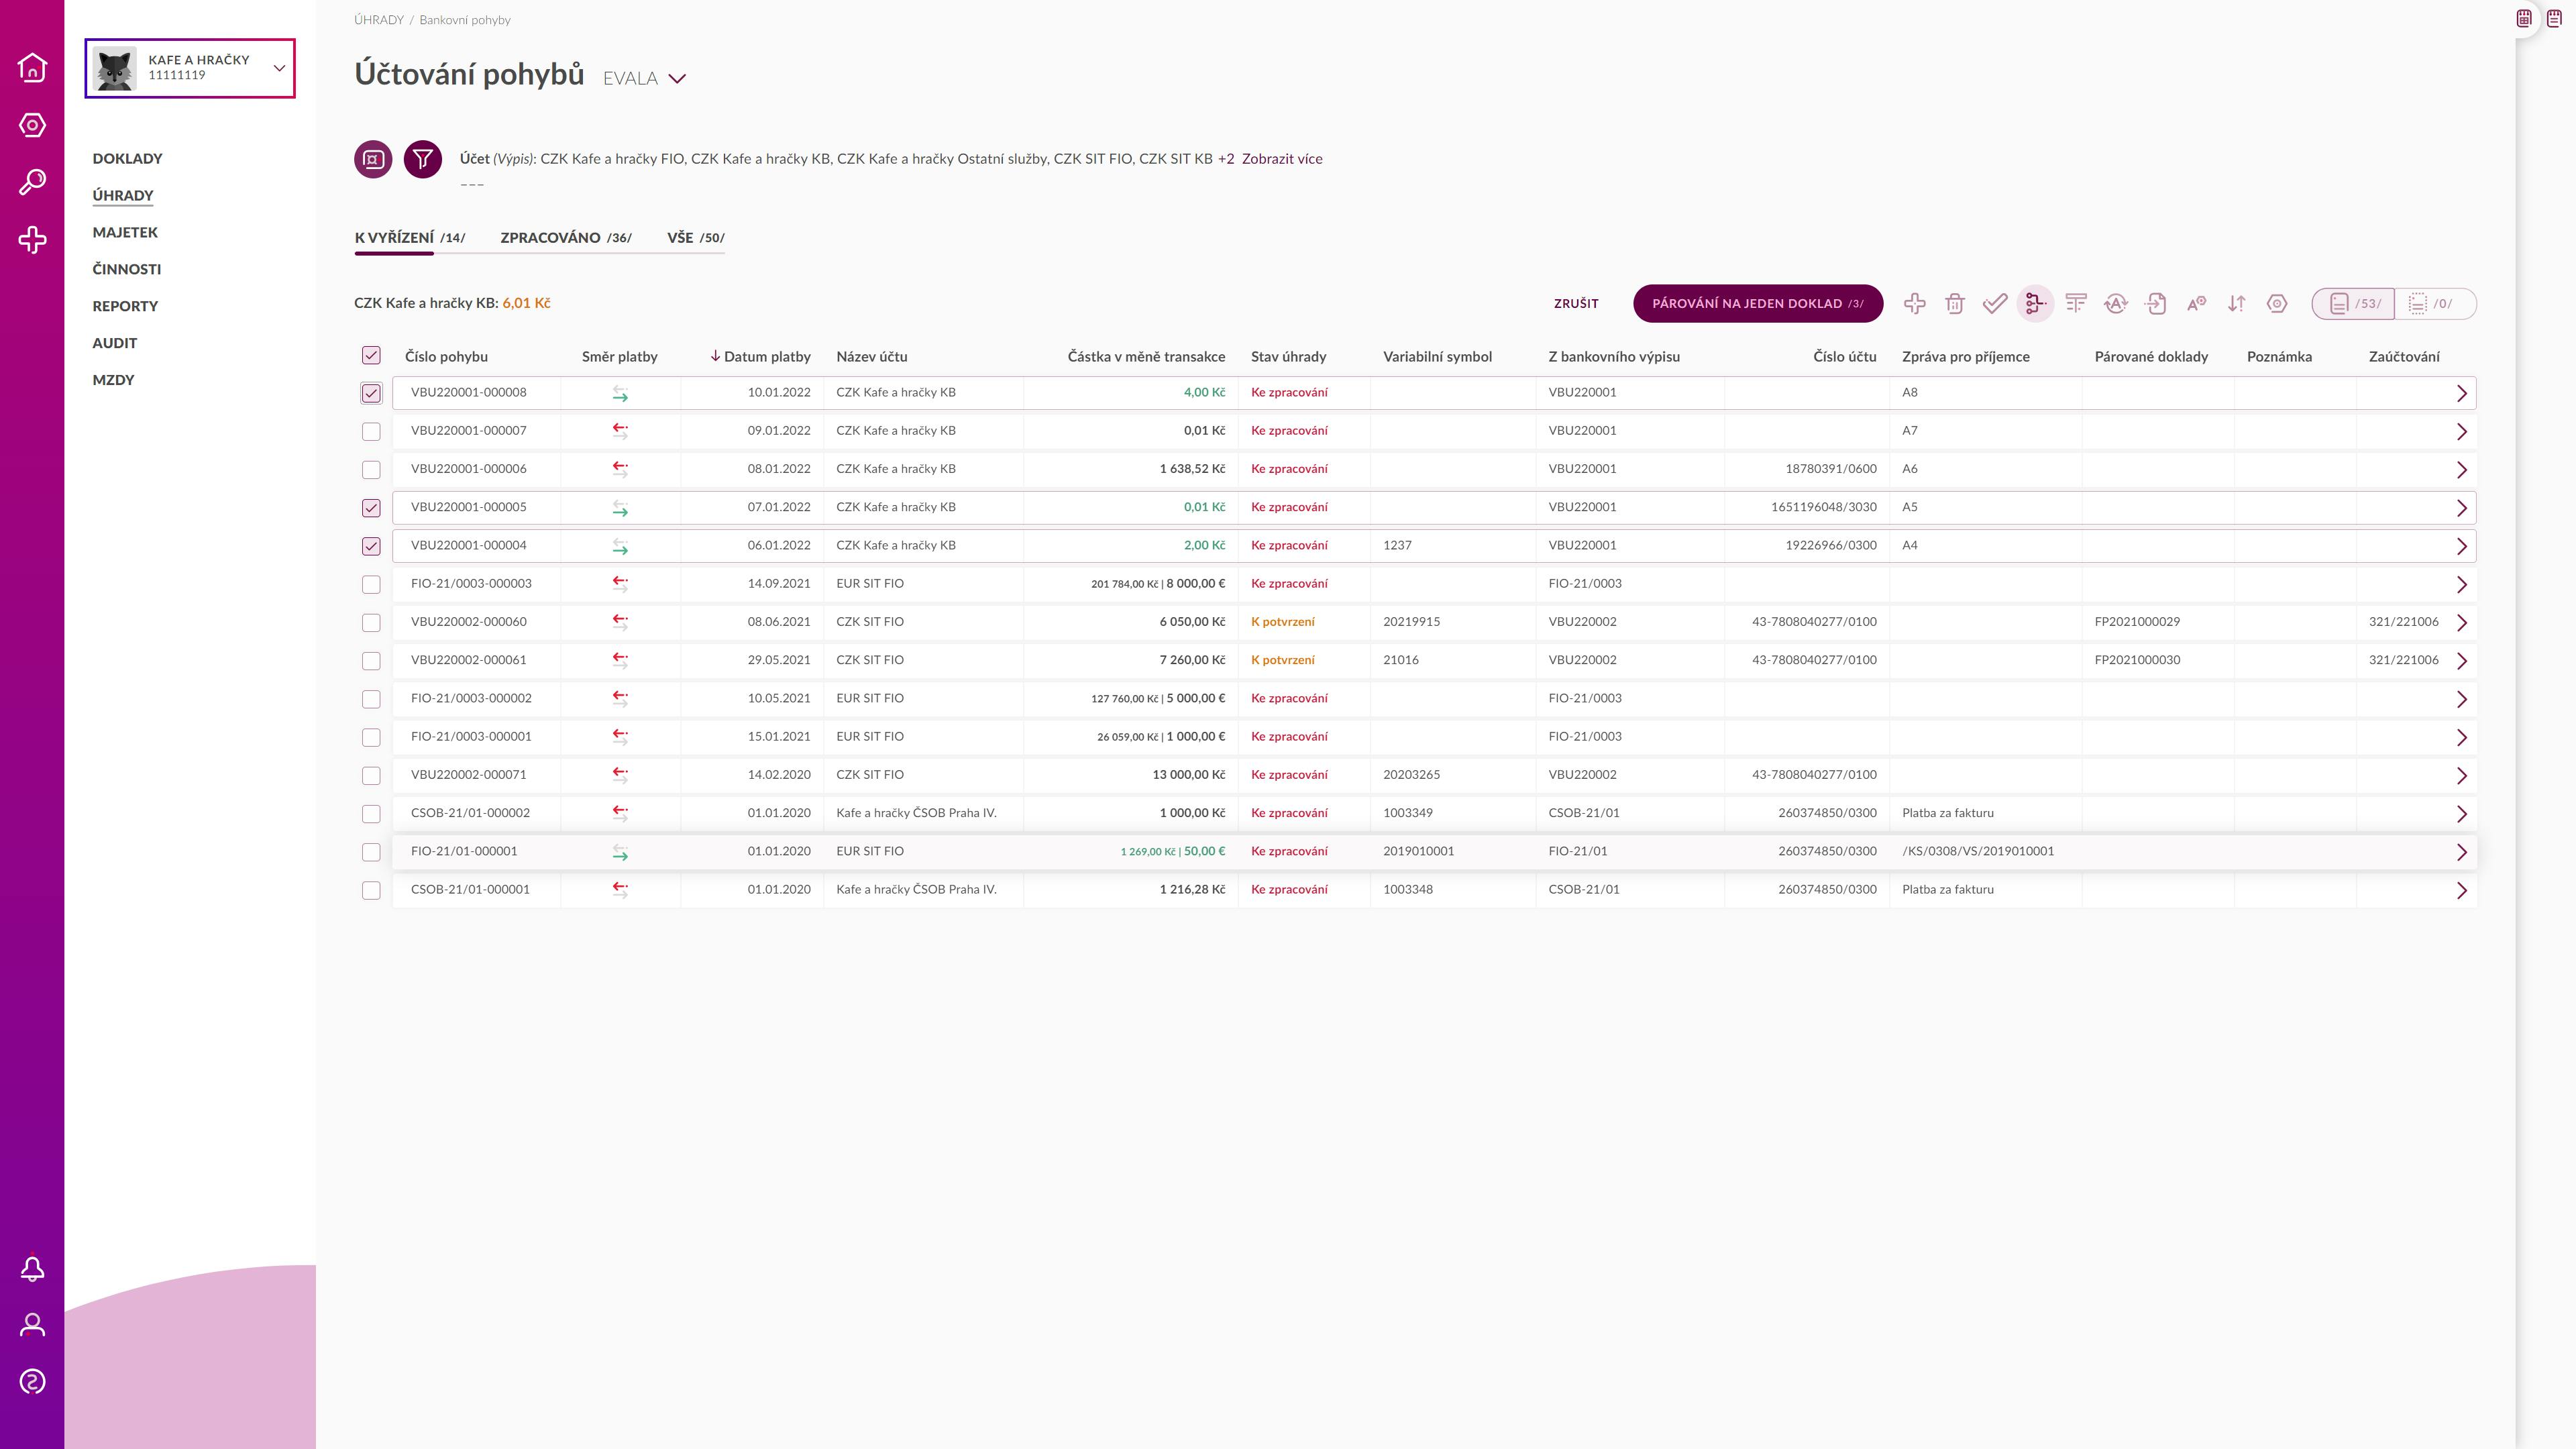Click PÁROVÁNÍ NA JEDEN DOKLAD button
The height and width of the screenshot is (1449, 2576).
(x=1758, y=303)
